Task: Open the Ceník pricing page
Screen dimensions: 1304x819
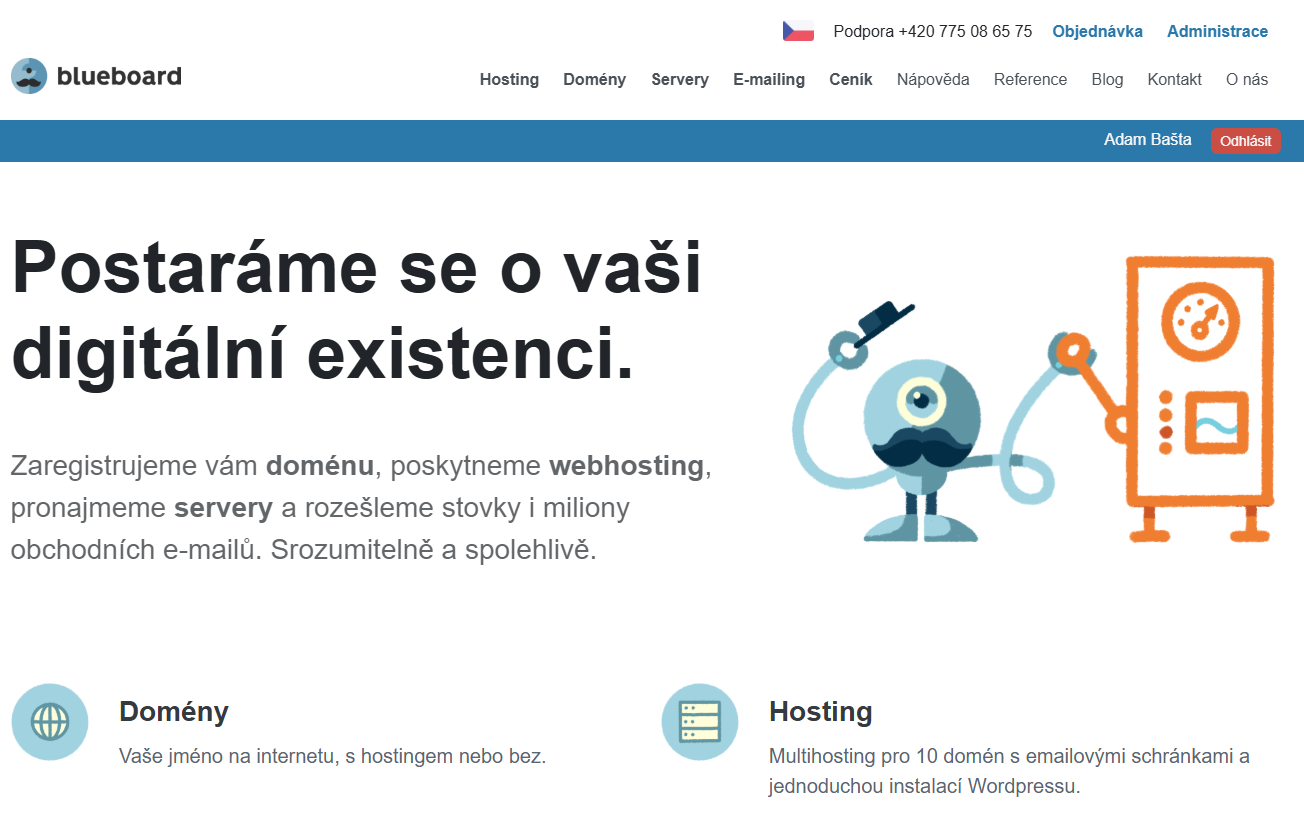Action: (851, 80)
